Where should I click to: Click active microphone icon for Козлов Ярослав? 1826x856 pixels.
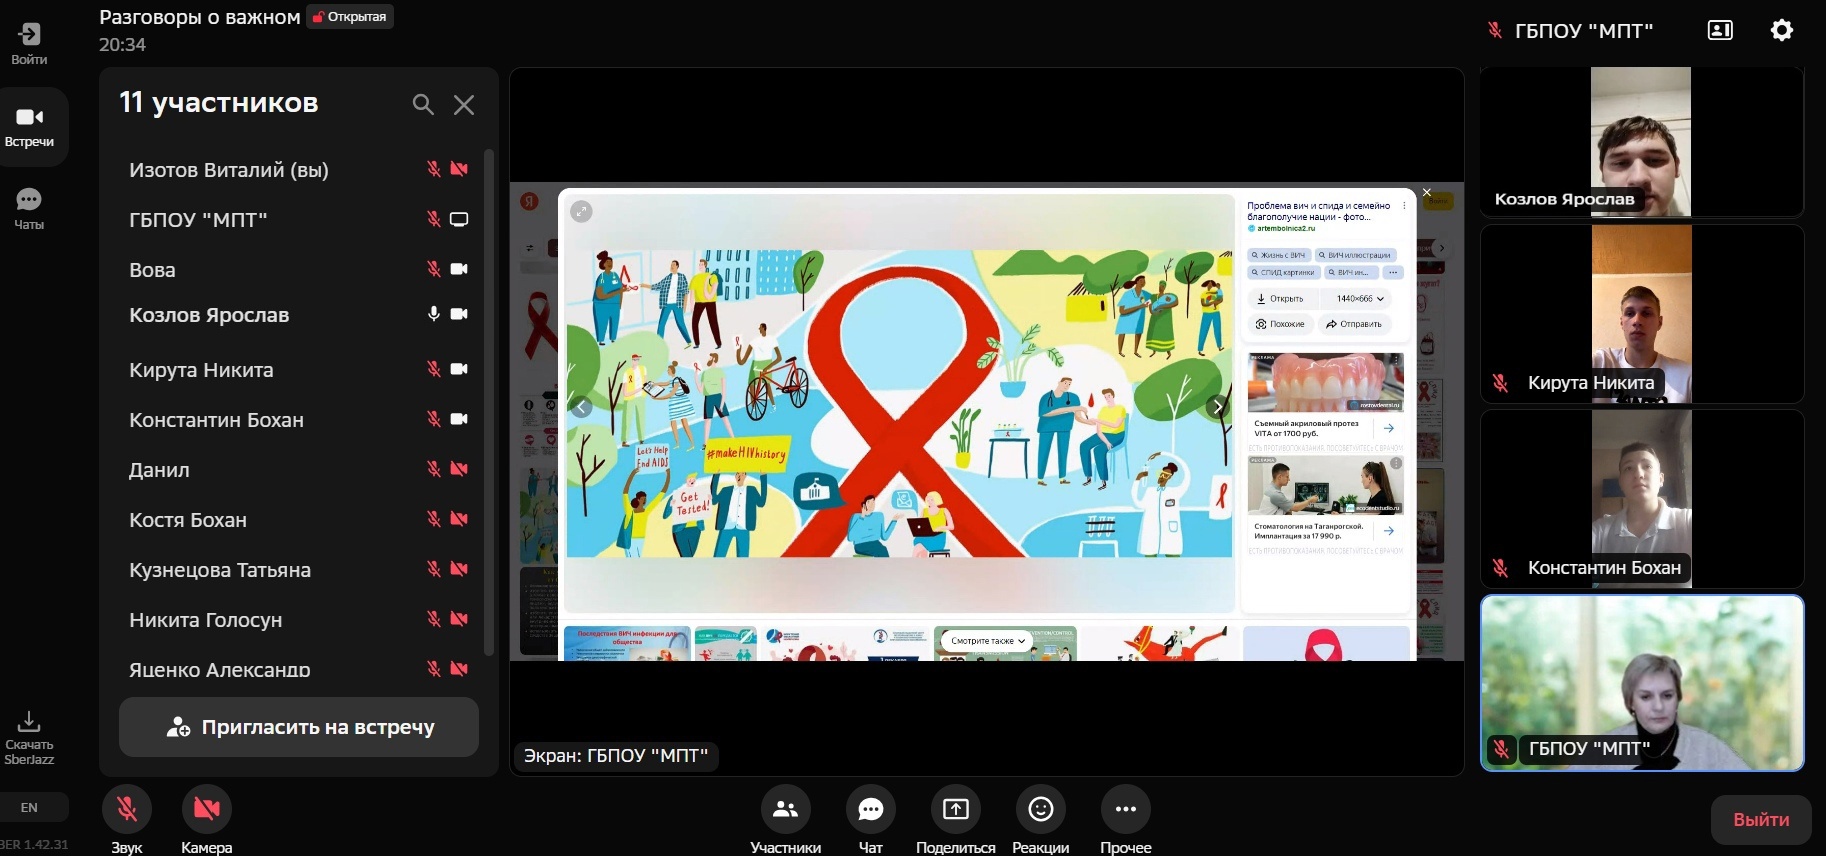(x=434, y=314)
